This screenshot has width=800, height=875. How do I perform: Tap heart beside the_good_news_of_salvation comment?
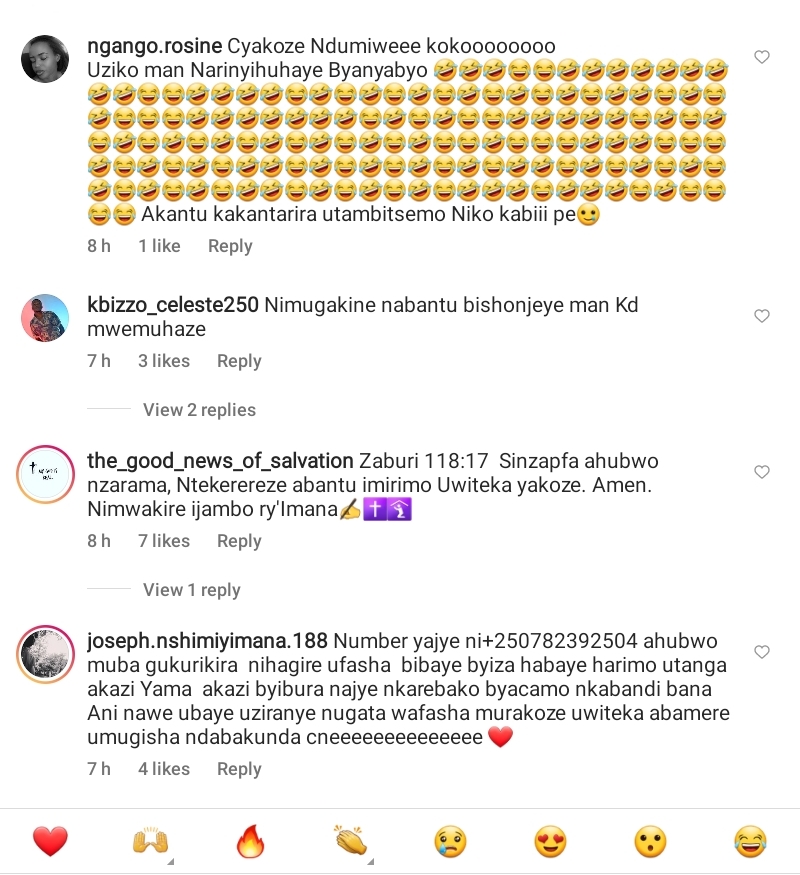pos(762,472)
